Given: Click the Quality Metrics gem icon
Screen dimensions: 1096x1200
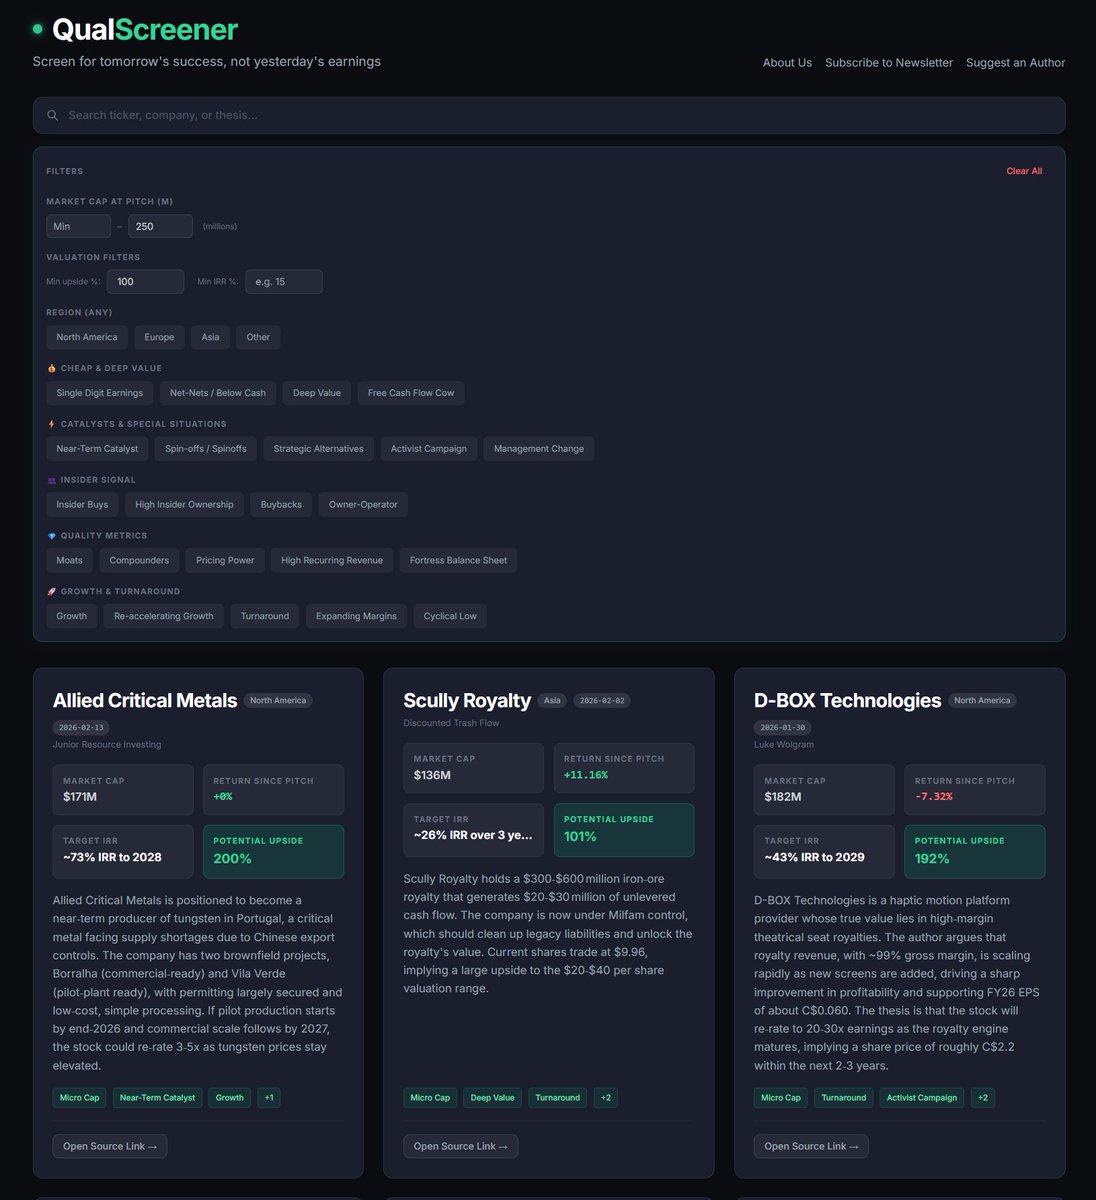Looking at the screenshot, I should click(x=52, y=536).
